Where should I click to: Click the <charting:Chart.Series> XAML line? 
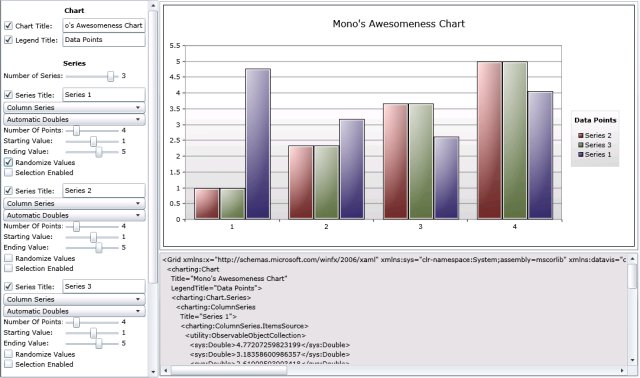pyautogui.click(x=211, y=298)
